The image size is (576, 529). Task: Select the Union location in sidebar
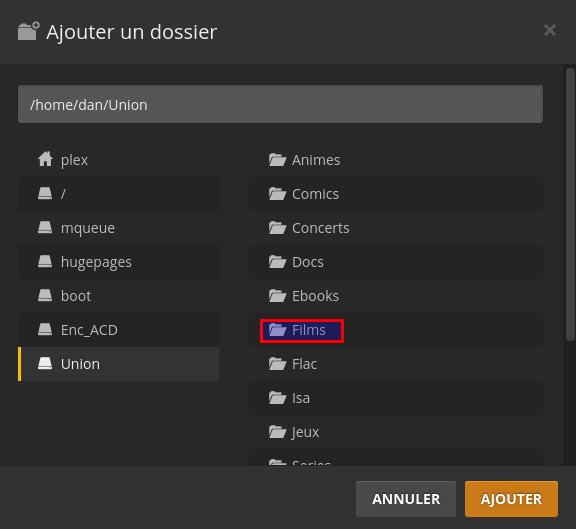click(119, 364)
